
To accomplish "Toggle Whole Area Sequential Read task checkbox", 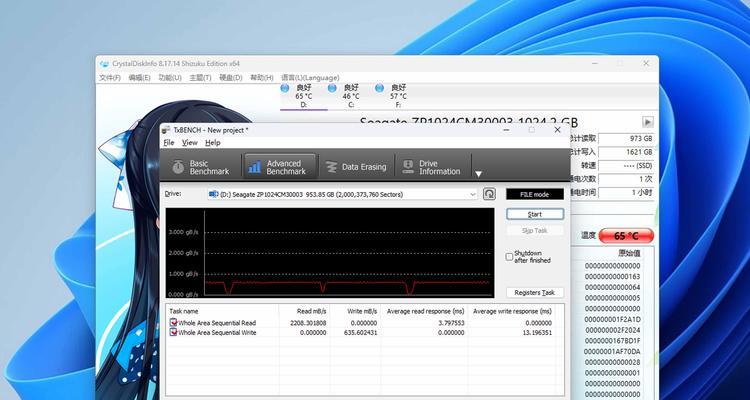I will click(173, 323).
